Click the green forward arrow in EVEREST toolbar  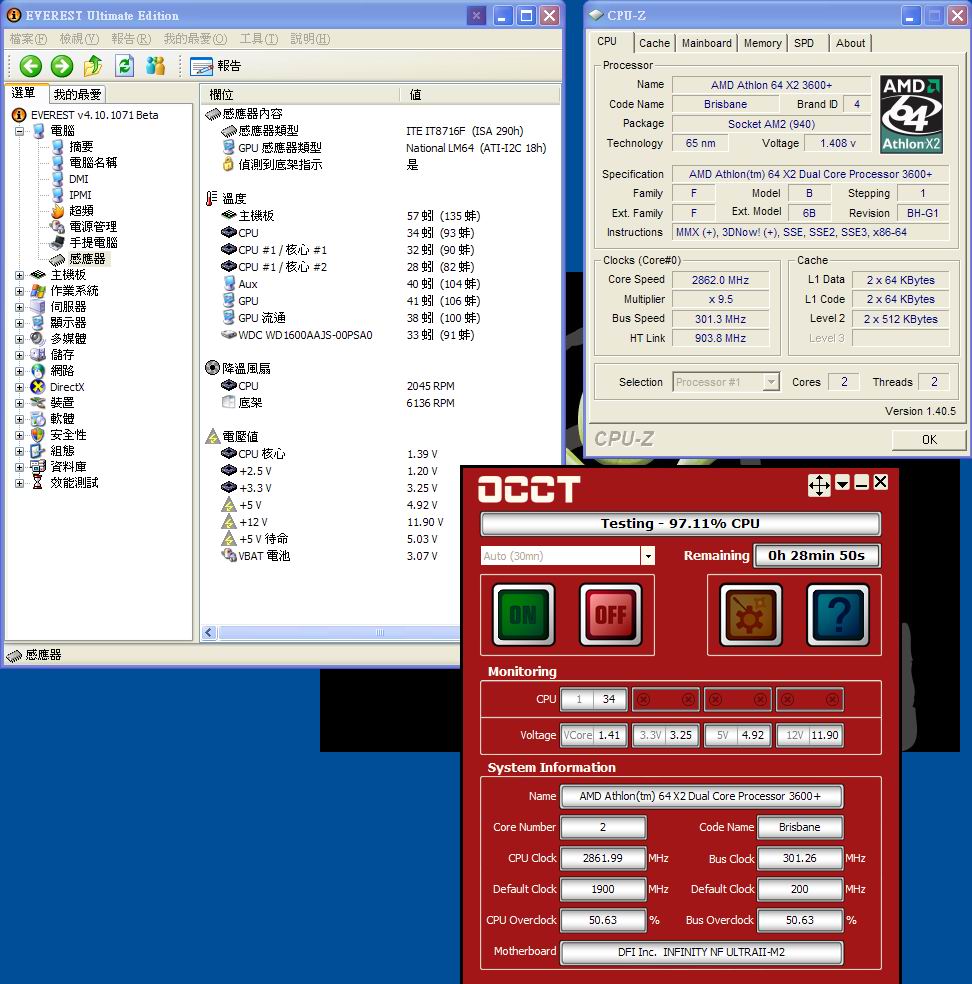point(62,66)
